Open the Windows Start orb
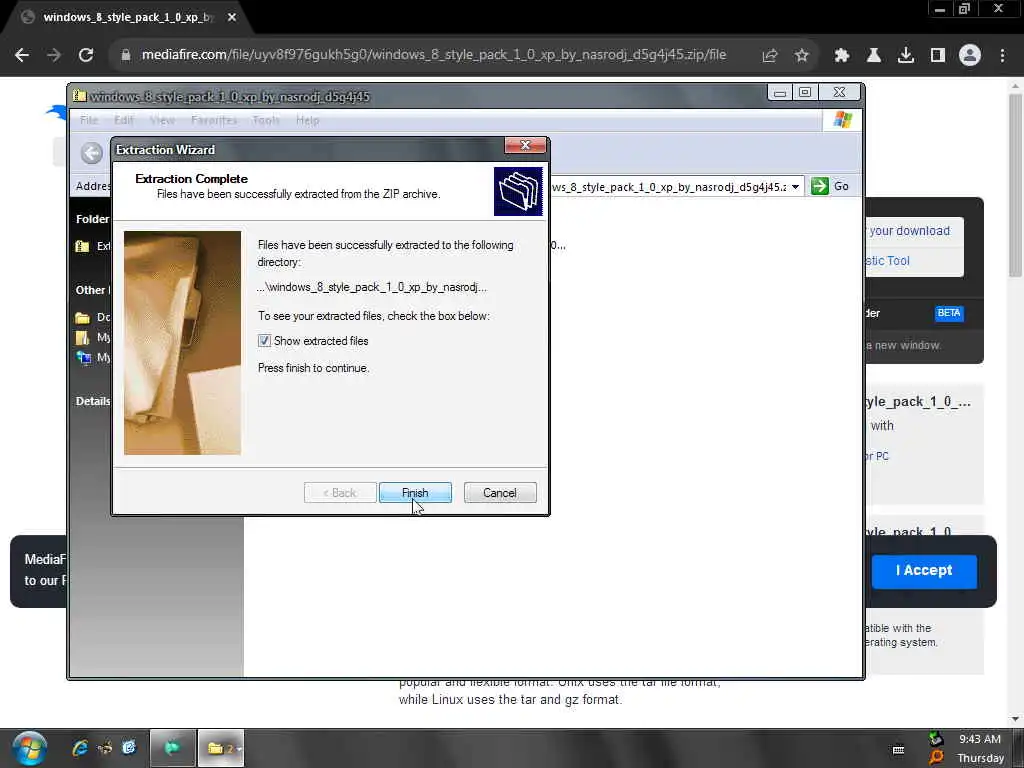Image resolution: width=1024 pixels, height=768 pixels. 29,748
